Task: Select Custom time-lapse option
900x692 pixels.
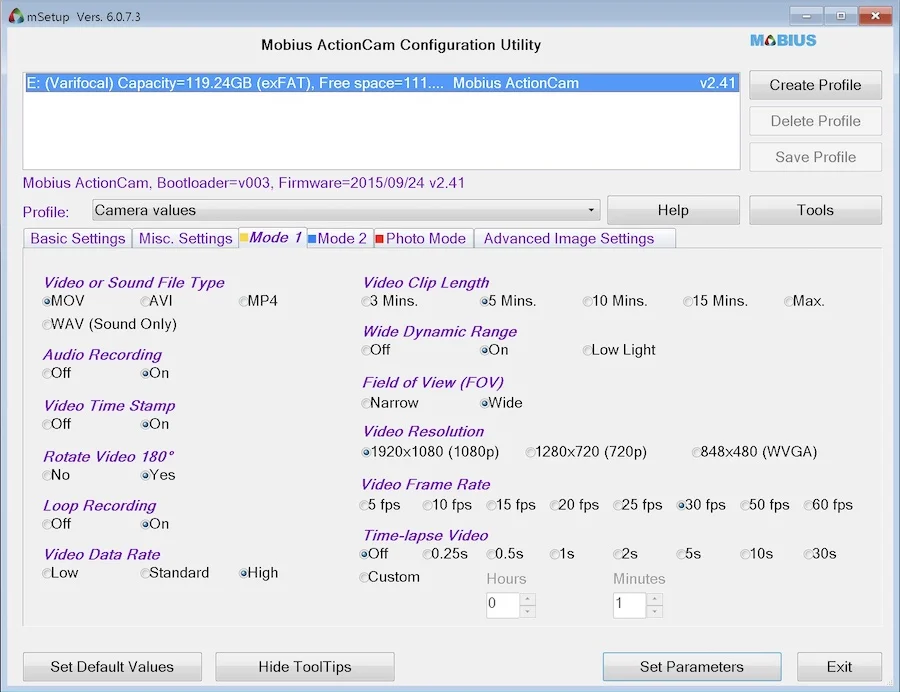Action: point(389,577)
